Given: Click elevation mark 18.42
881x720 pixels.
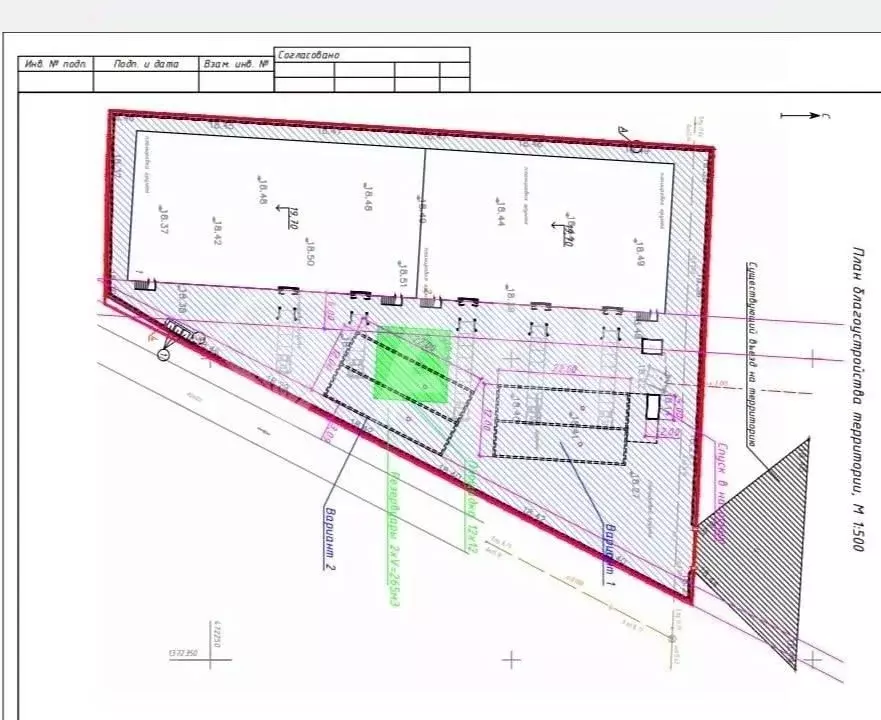Looking at the screenshot, I should coord(217,231).
